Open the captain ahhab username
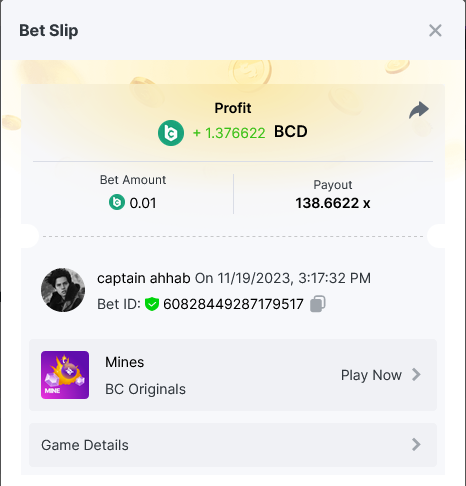Image resolution: width=466 pixels, height=486 pixels. click(x=144, y=278)
